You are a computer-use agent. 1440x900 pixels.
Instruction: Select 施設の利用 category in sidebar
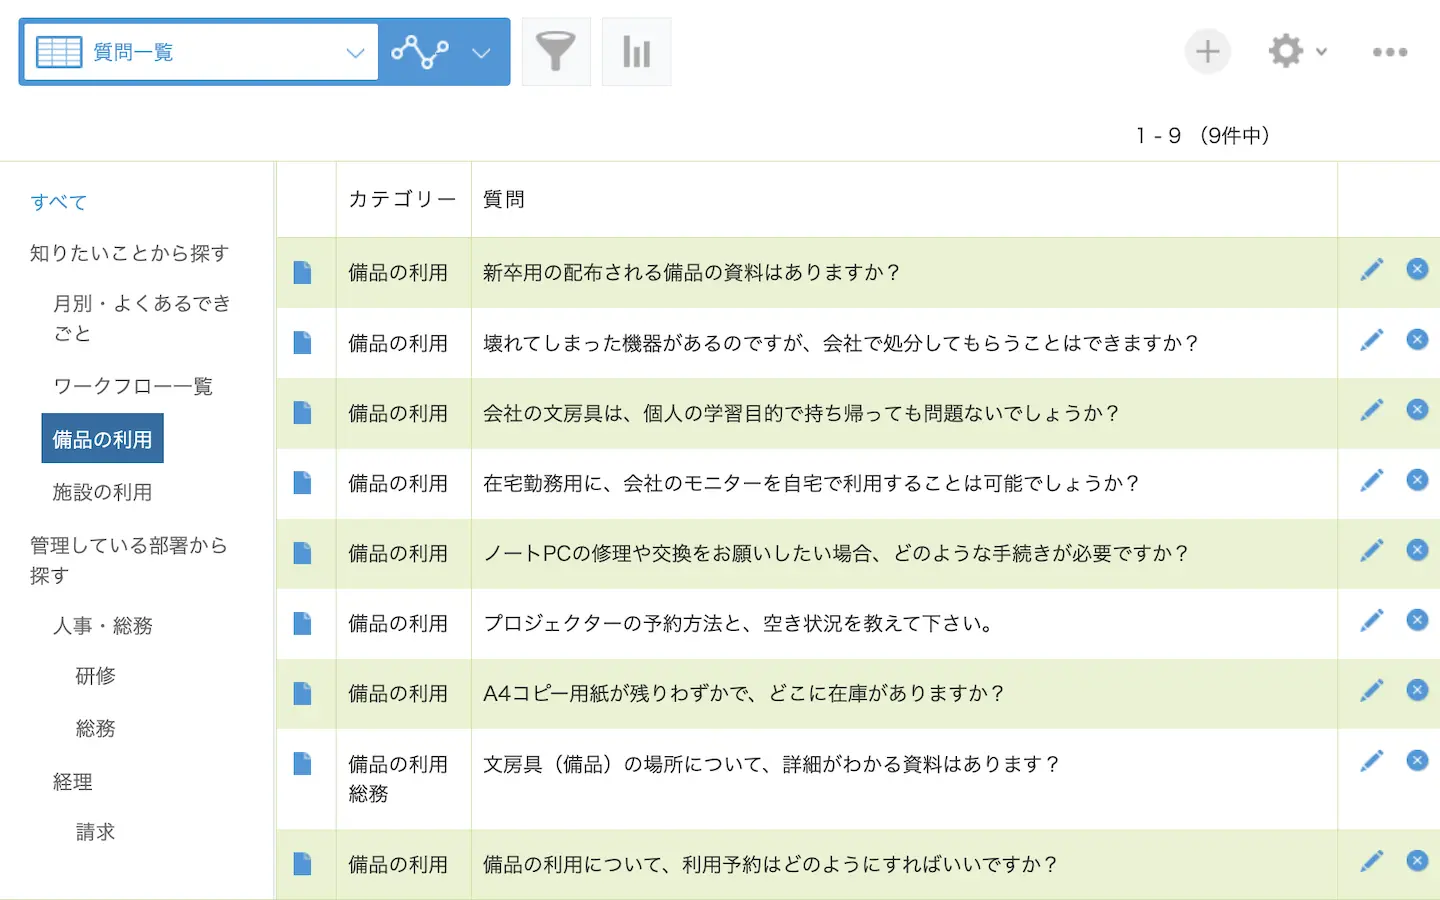click(x=102, y=492)
